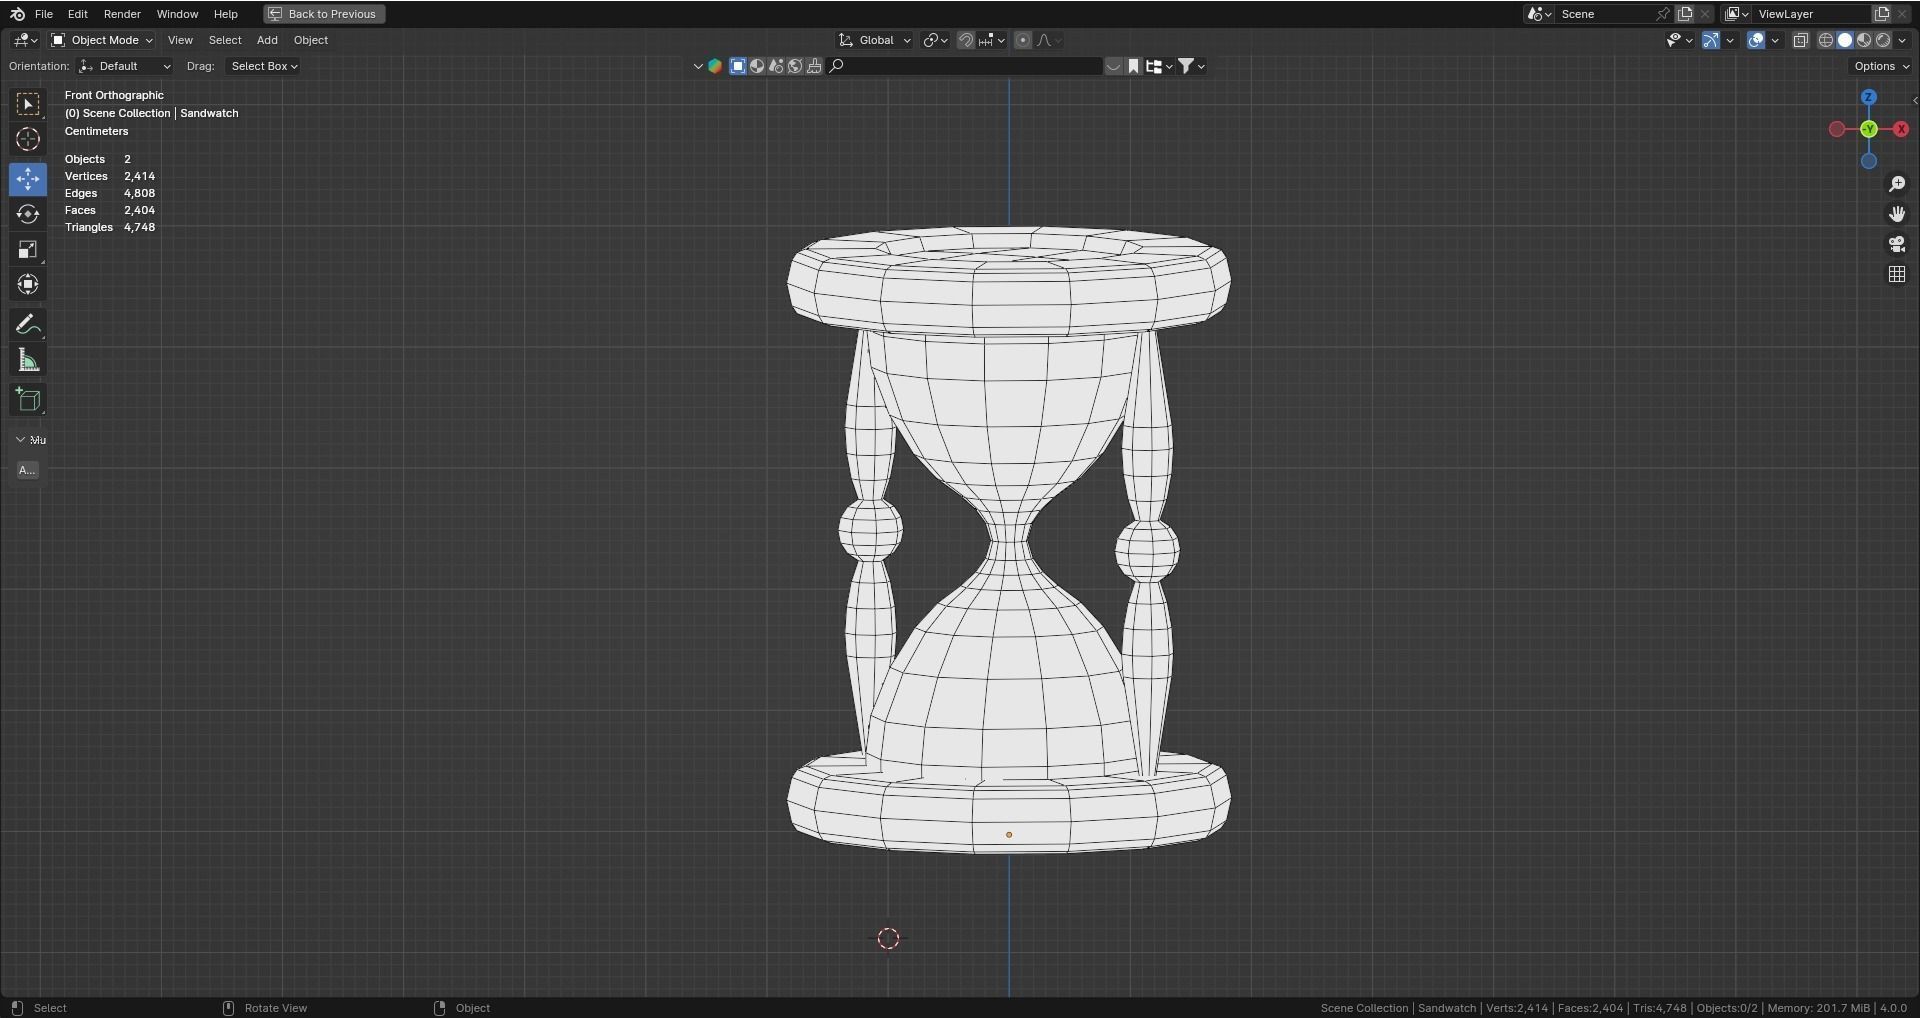Open Global transform orientation dropdown

875,40
